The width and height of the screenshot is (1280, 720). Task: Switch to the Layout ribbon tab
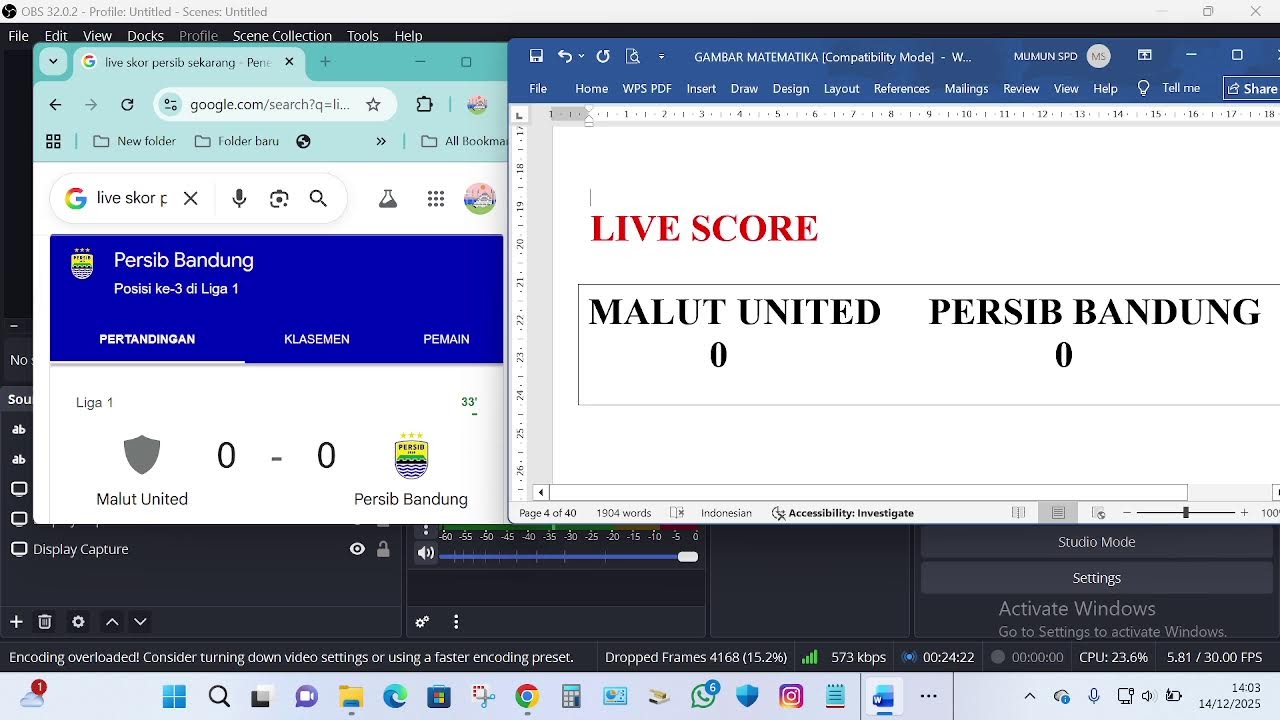(841, 88)
